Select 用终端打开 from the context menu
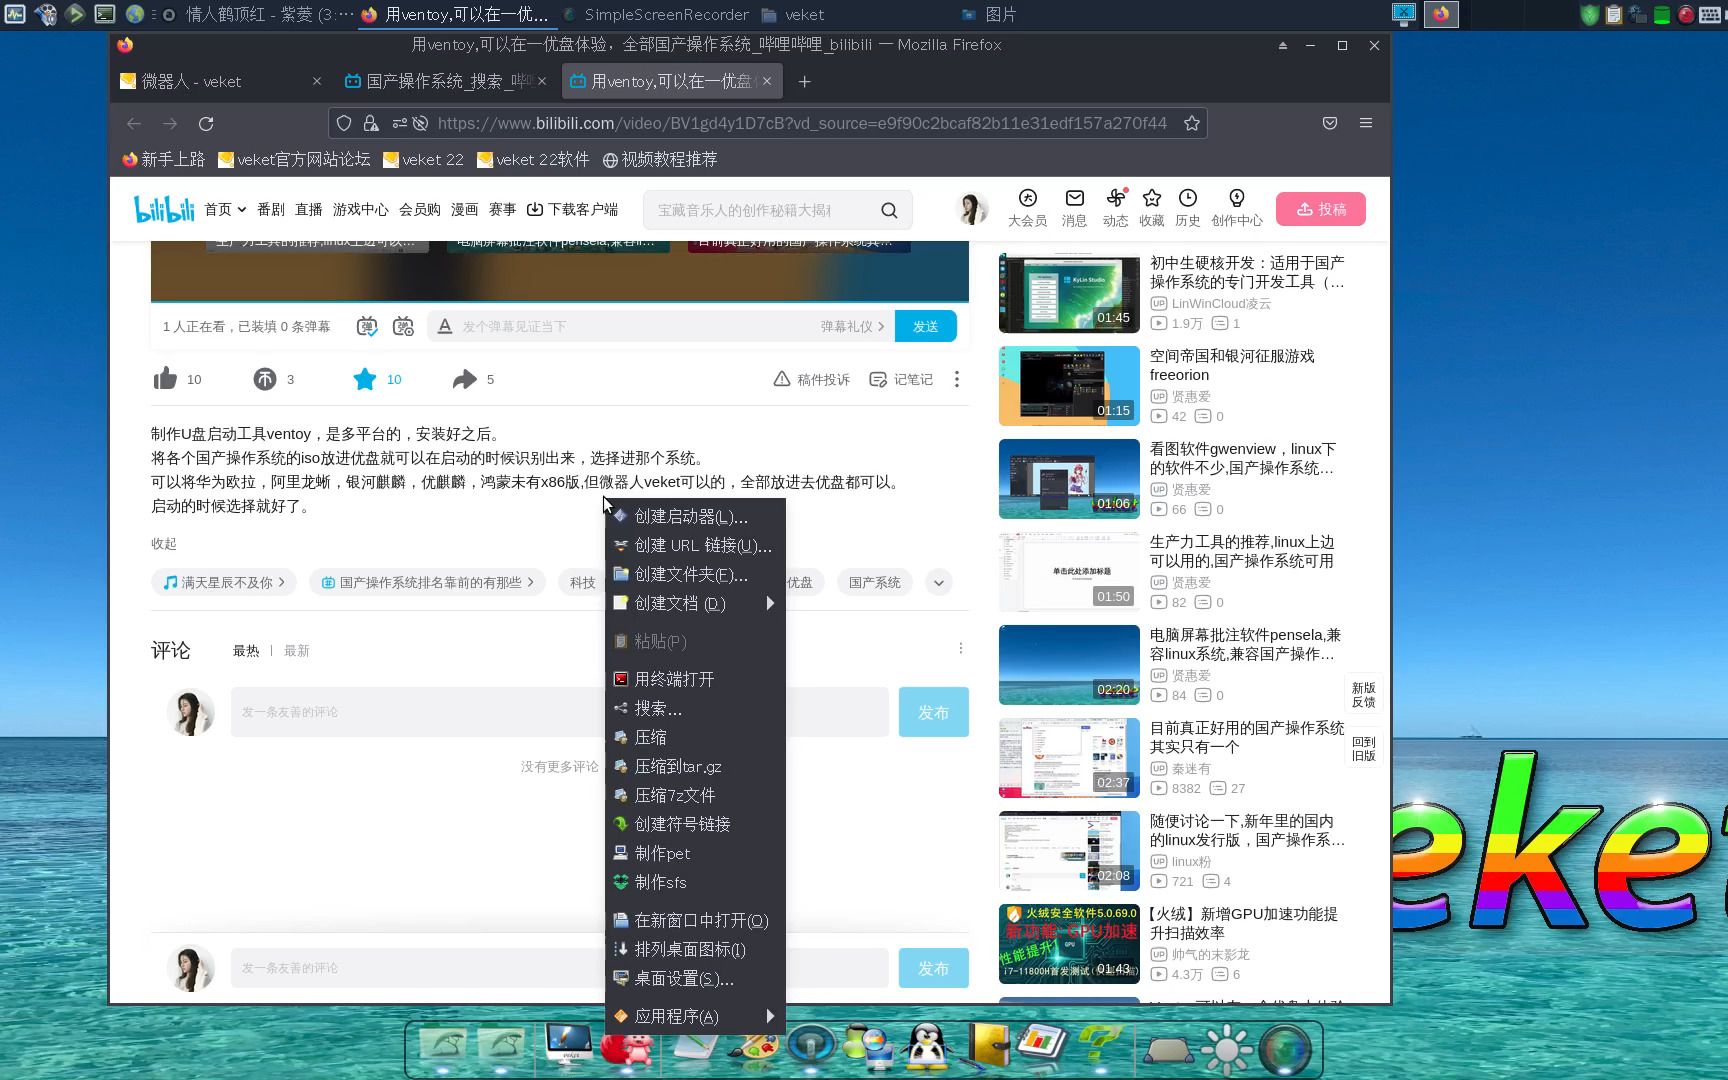 point(676,679)
